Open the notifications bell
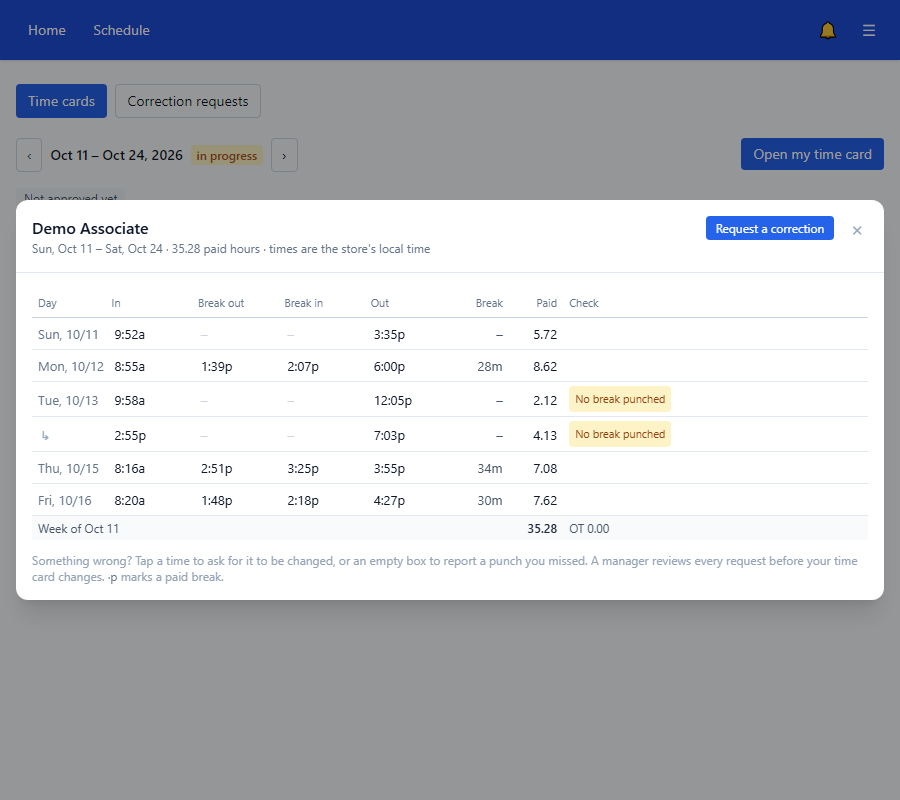This screenshot has width=900, height=800. pos(827,30)
